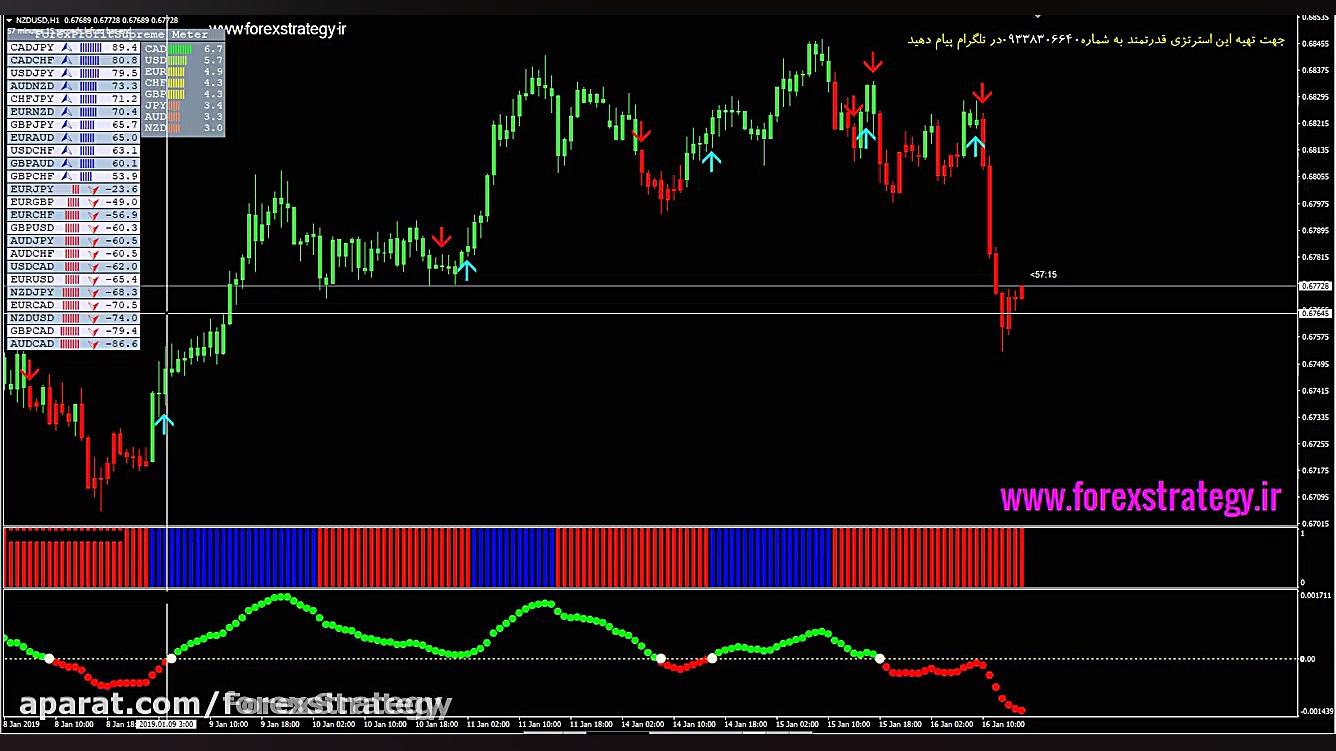Click the up-arrow icon in the EURNZD row

(x=67, y=112)
